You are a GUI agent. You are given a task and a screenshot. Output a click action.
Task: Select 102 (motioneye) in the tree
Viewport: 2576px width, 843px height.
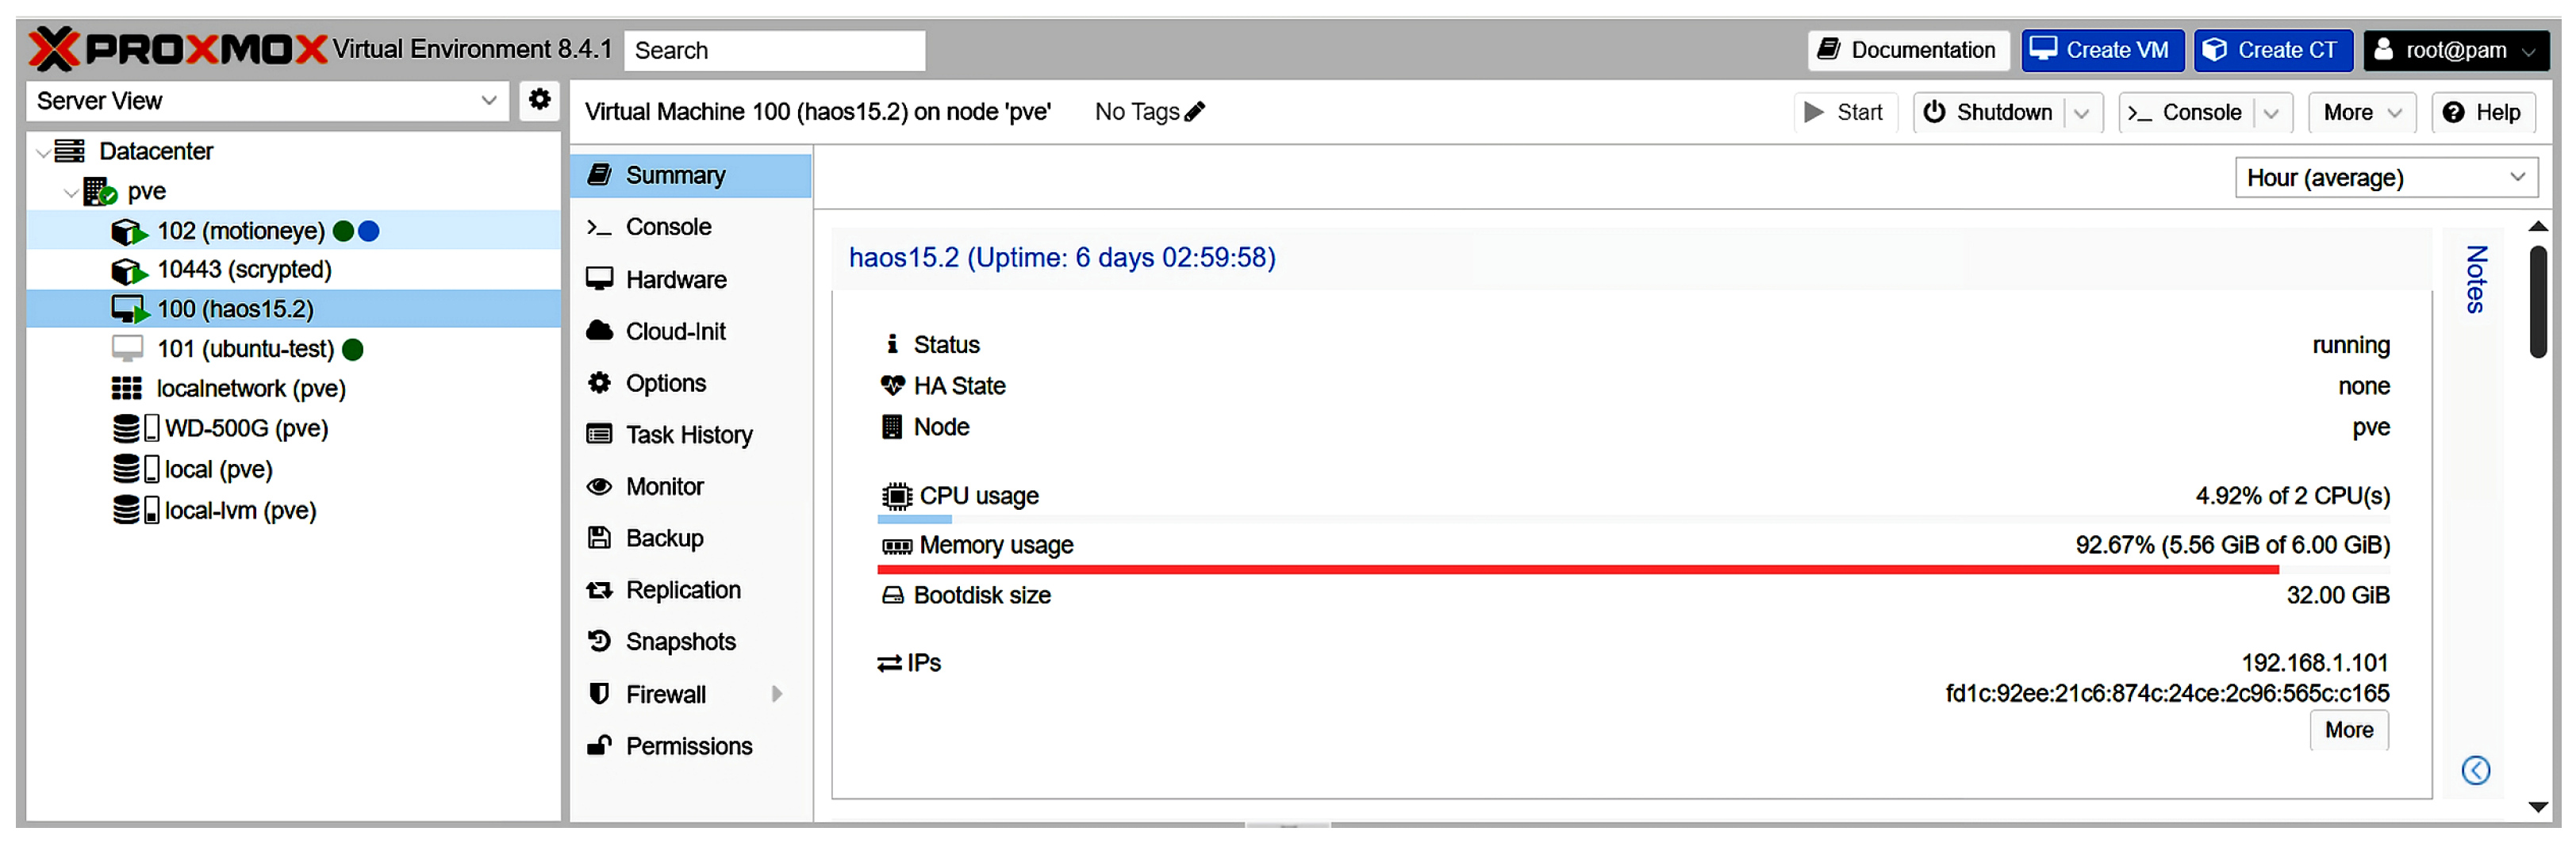click(293, 231)
